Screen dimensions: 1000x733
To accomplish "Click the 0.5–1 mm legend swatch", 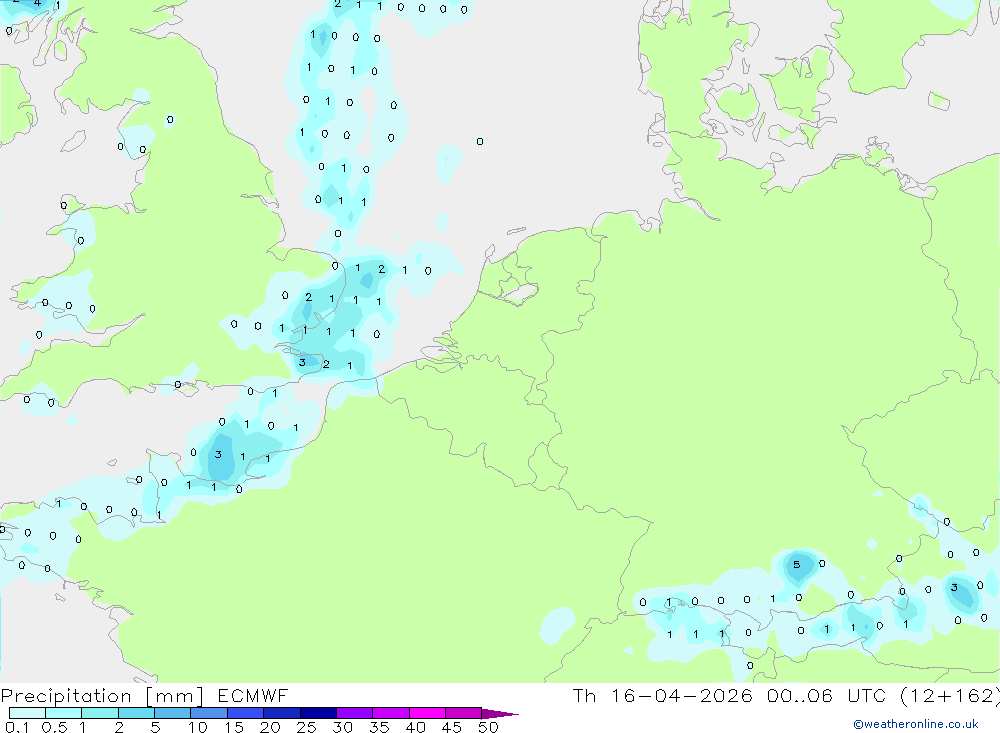I will pos(64,713).
